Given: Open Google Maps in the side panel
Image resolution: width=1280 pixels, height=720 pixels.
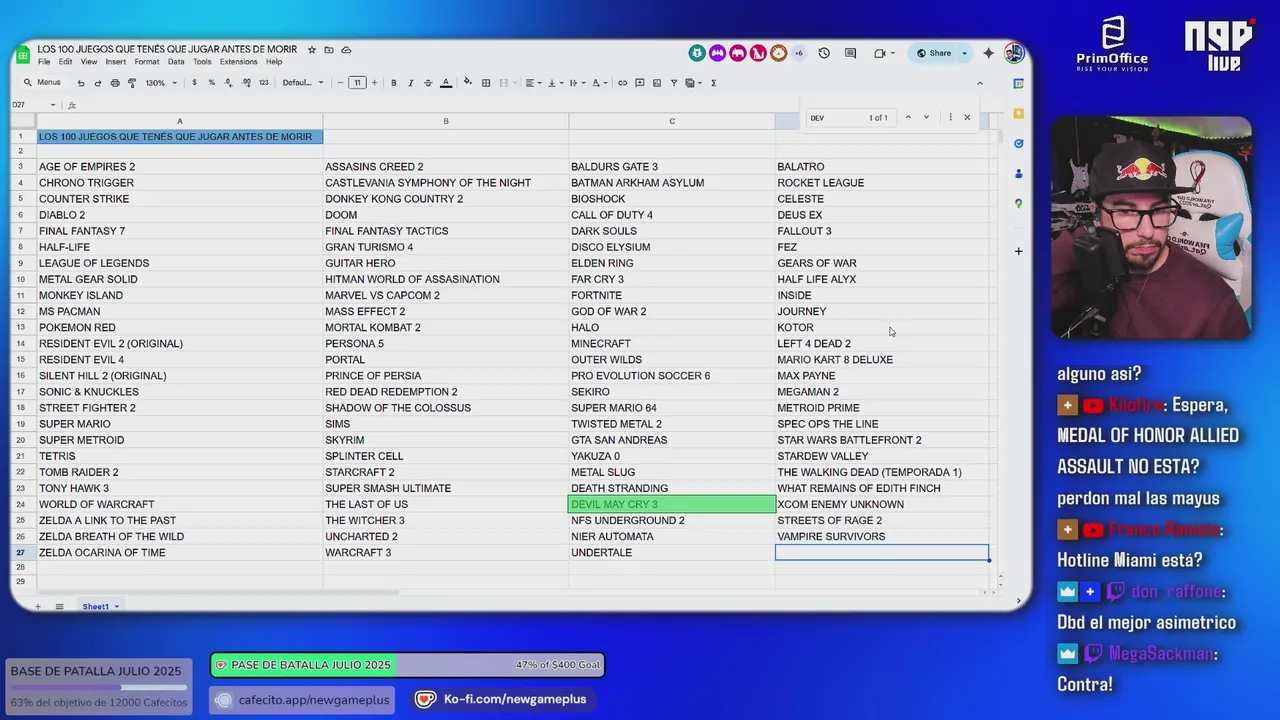Looking at the screenshot, I should pos(1018,203).
